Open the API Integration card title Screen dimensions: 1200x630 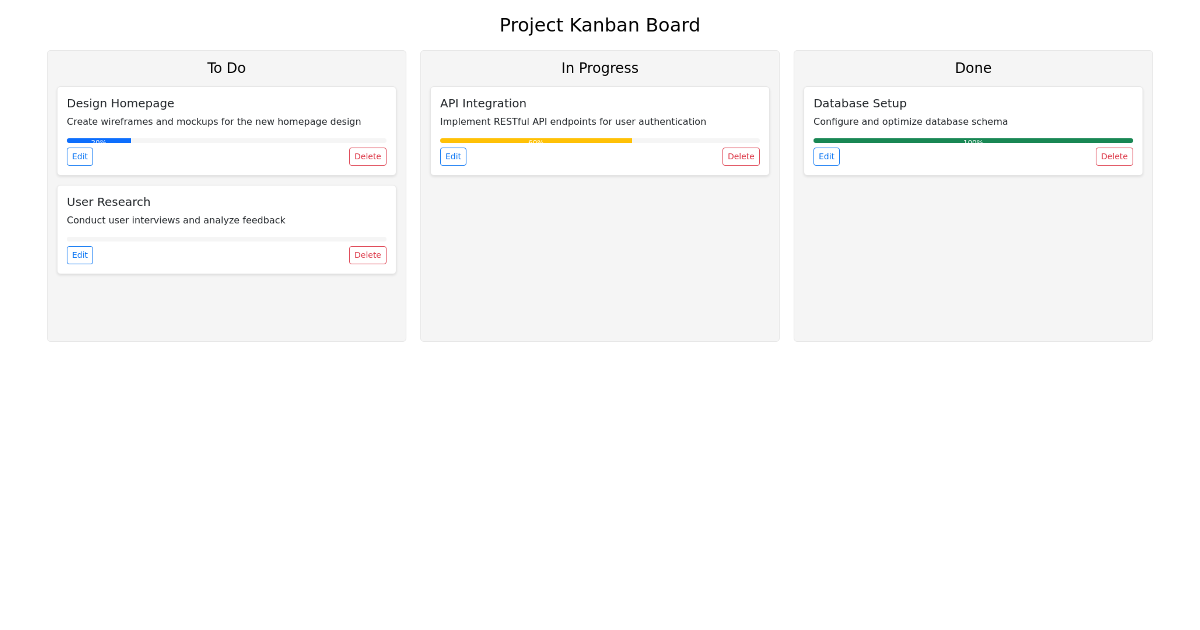484,103
